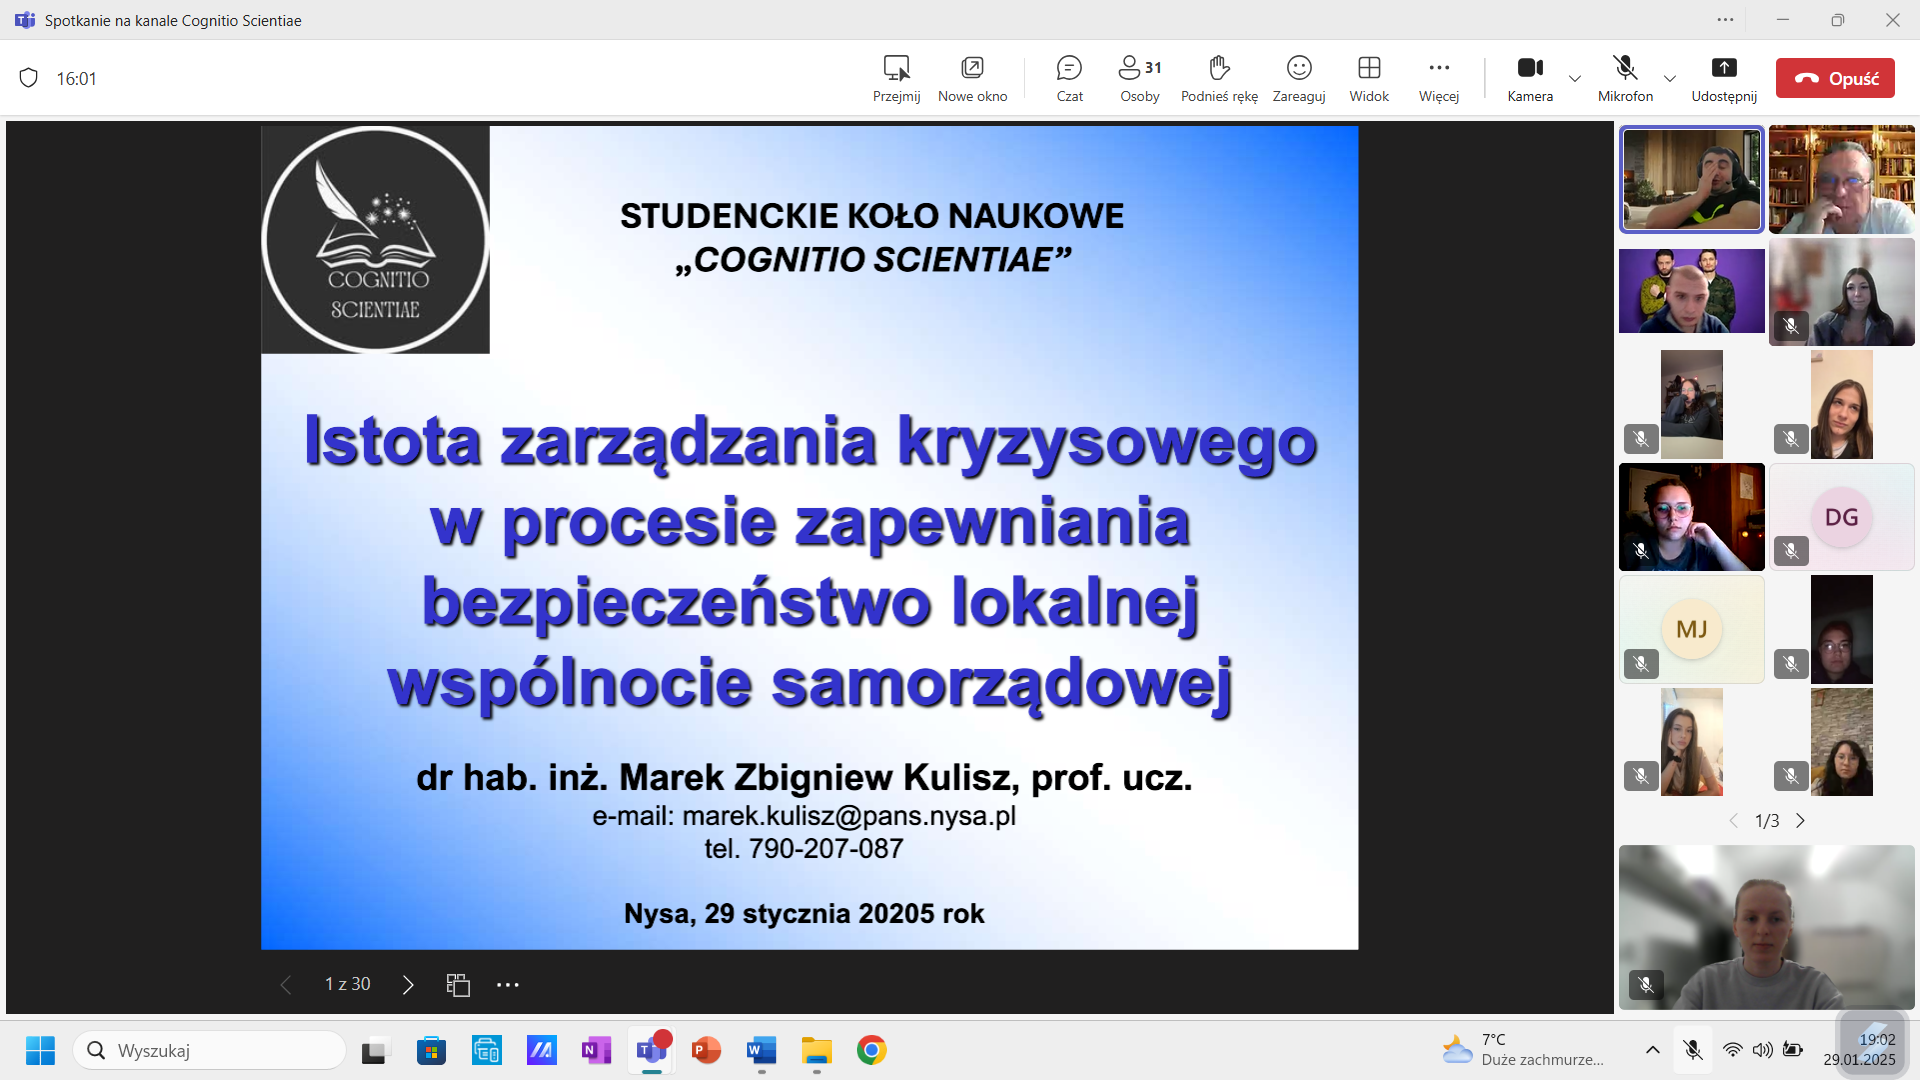Click the Cognitio Scientiae logo on slide
The image size is (1920, 1080).
coord(375,240)
